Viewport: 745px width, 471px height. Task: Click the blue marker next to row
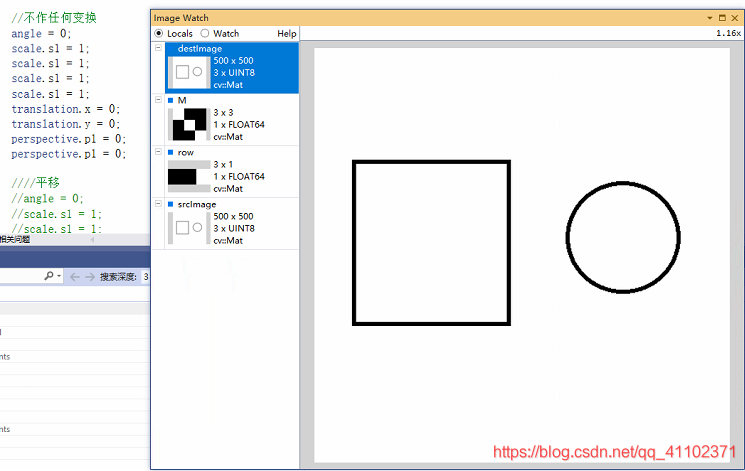pyautogui.click(x=171, y=152)
